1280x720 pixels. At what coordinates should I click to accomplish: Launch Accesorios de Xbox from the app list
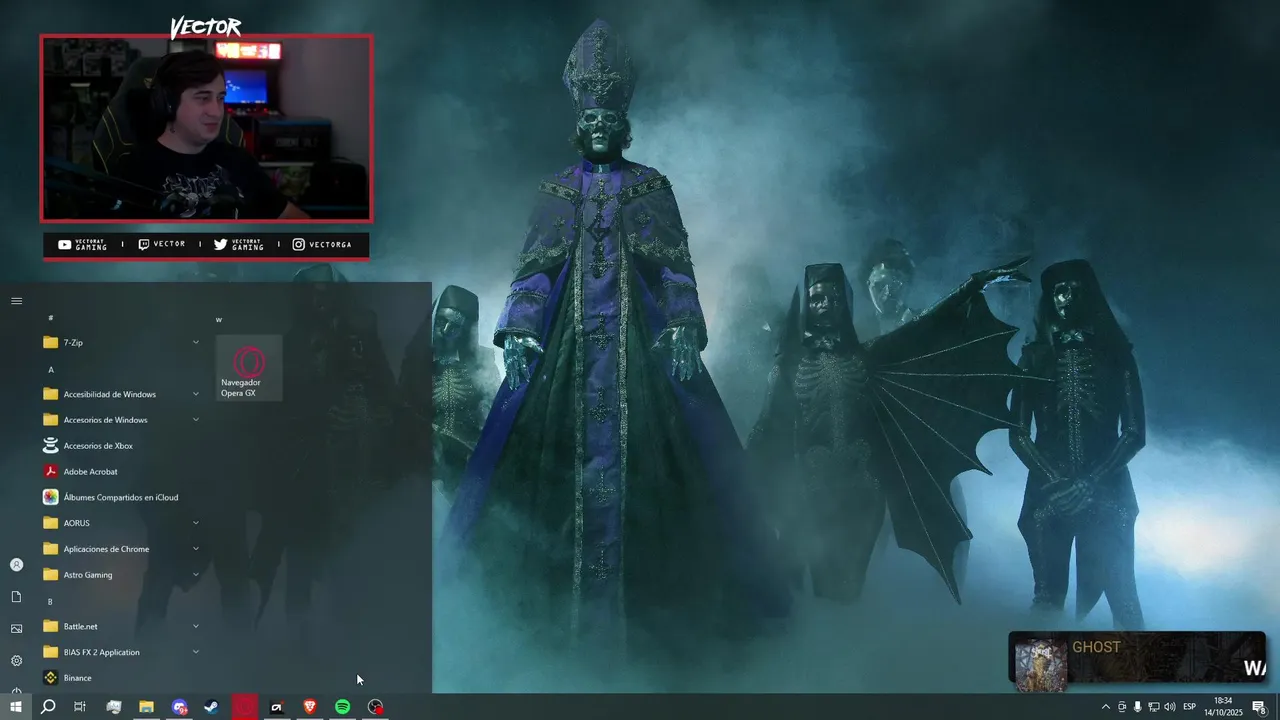point(121,446)
